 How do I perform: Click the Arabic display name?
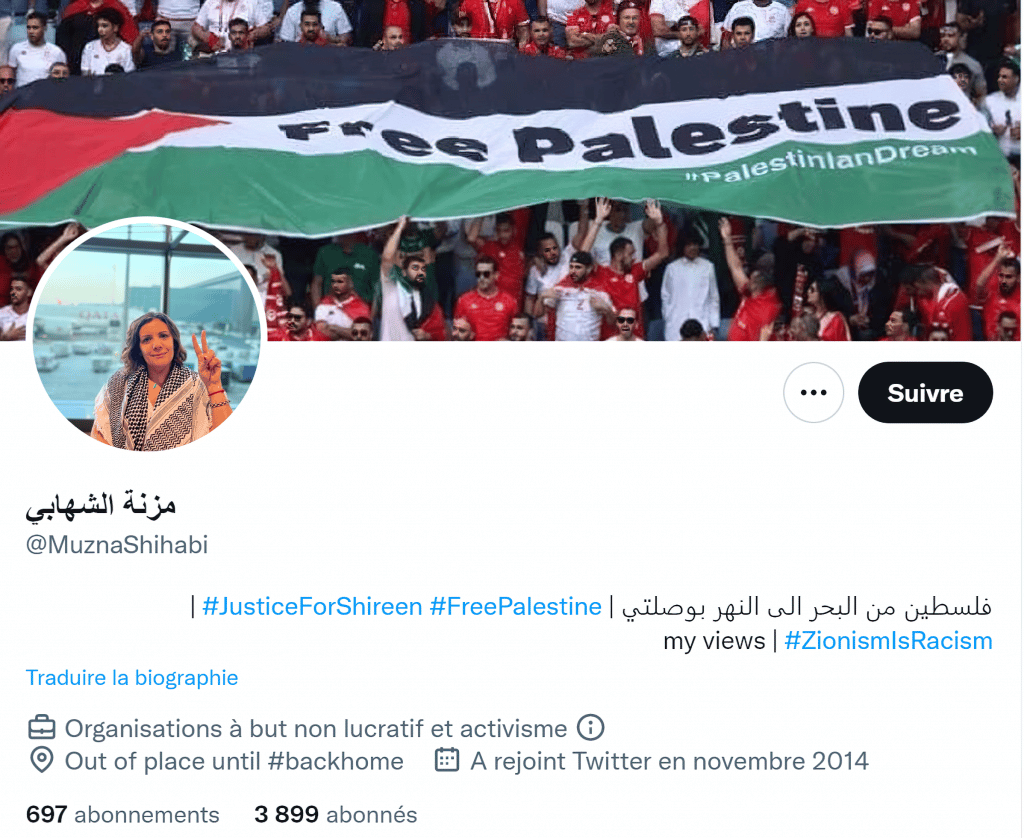(x=101, y=506)
